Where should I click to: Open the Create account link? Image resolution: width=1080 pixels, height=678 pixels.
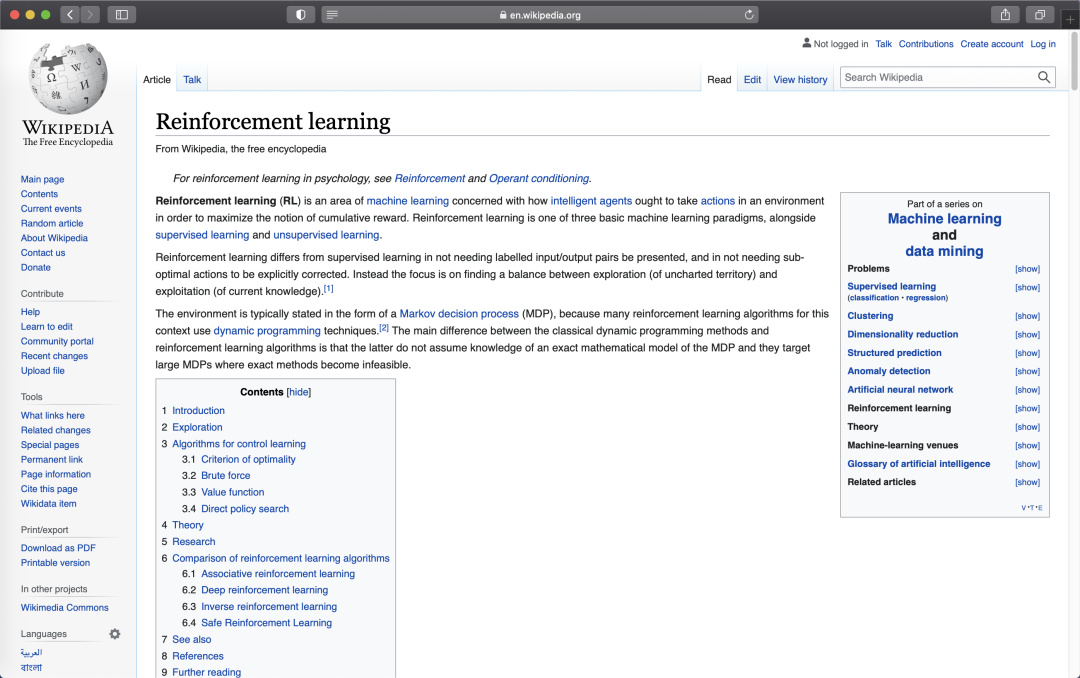pos(992,43)
